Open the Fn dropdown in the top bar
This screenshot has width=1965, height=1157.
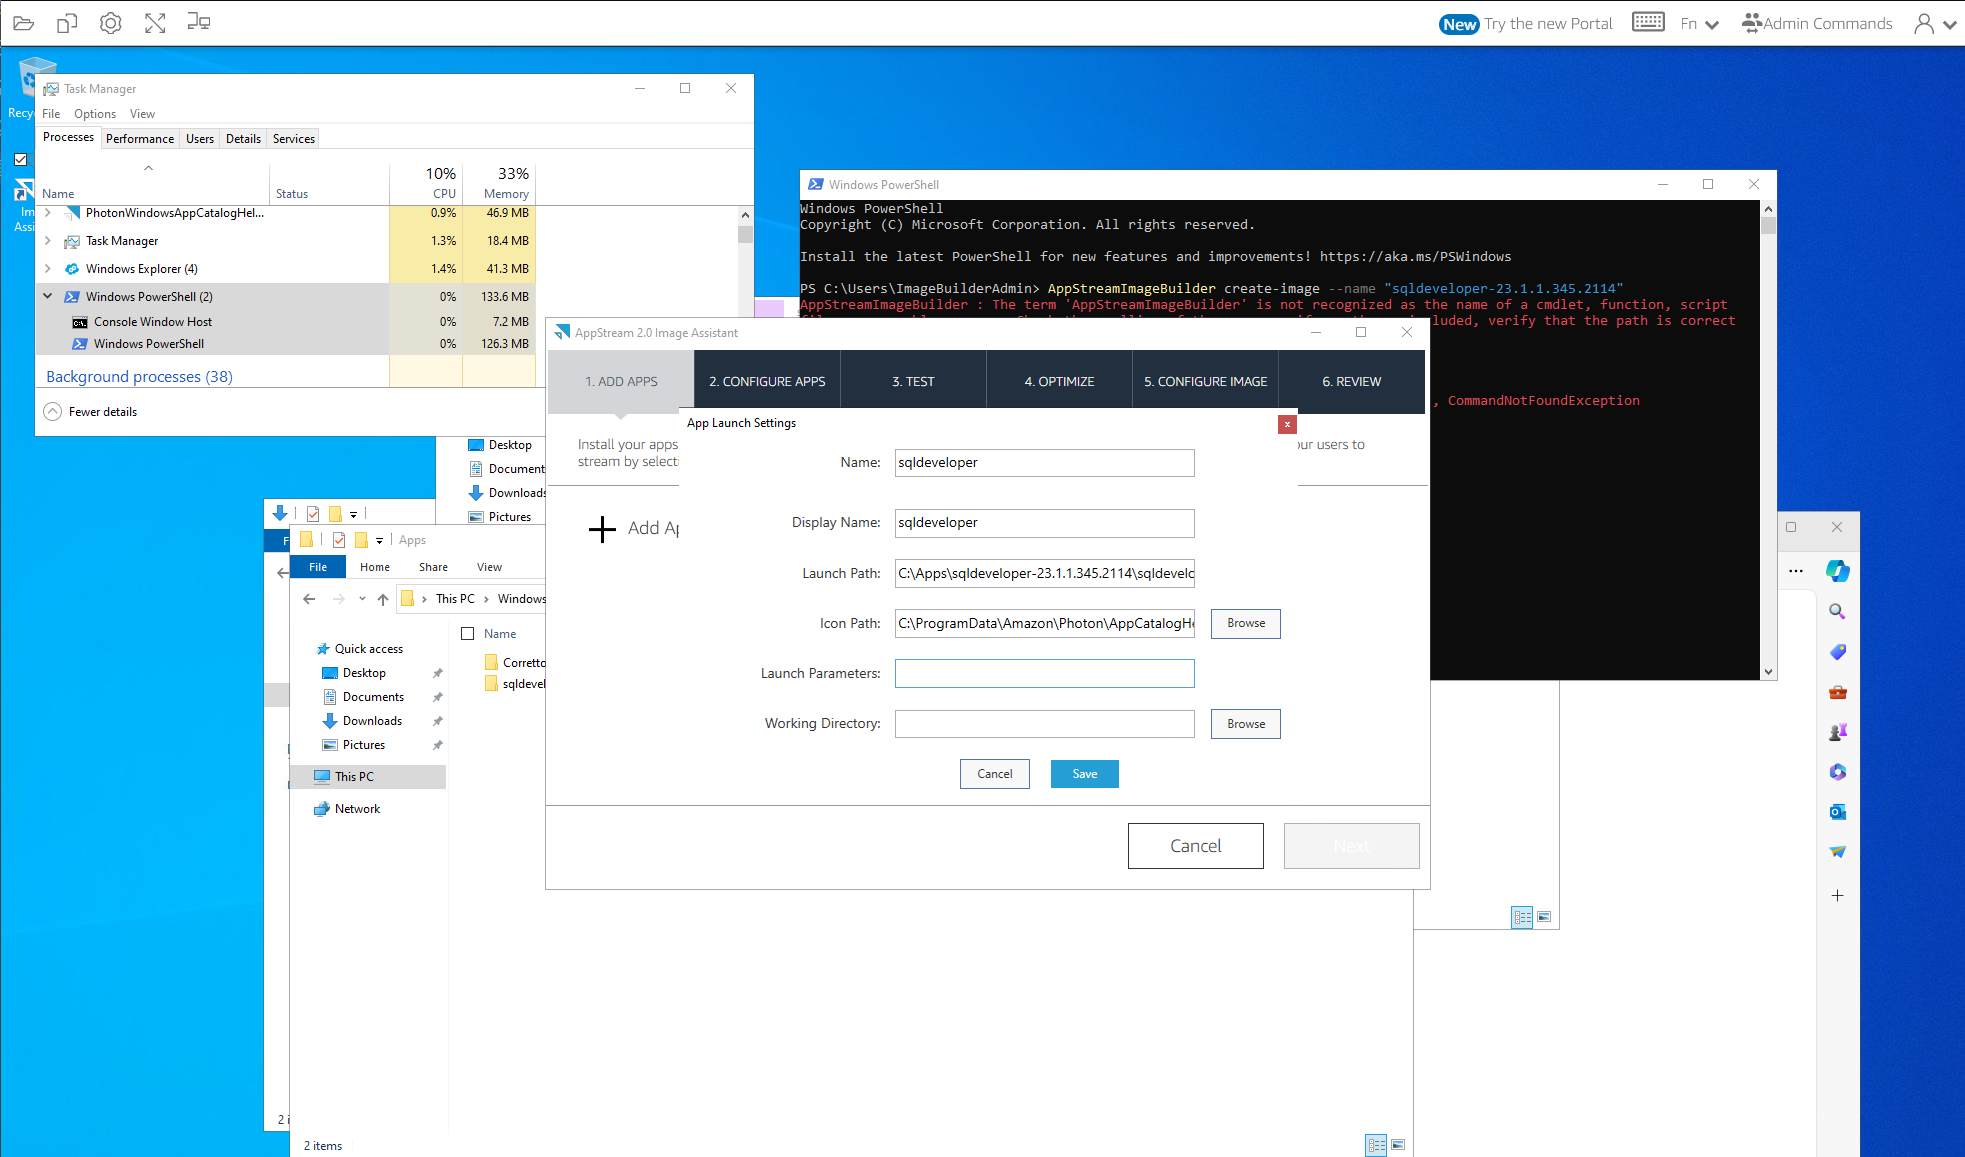click(1700, 22)
